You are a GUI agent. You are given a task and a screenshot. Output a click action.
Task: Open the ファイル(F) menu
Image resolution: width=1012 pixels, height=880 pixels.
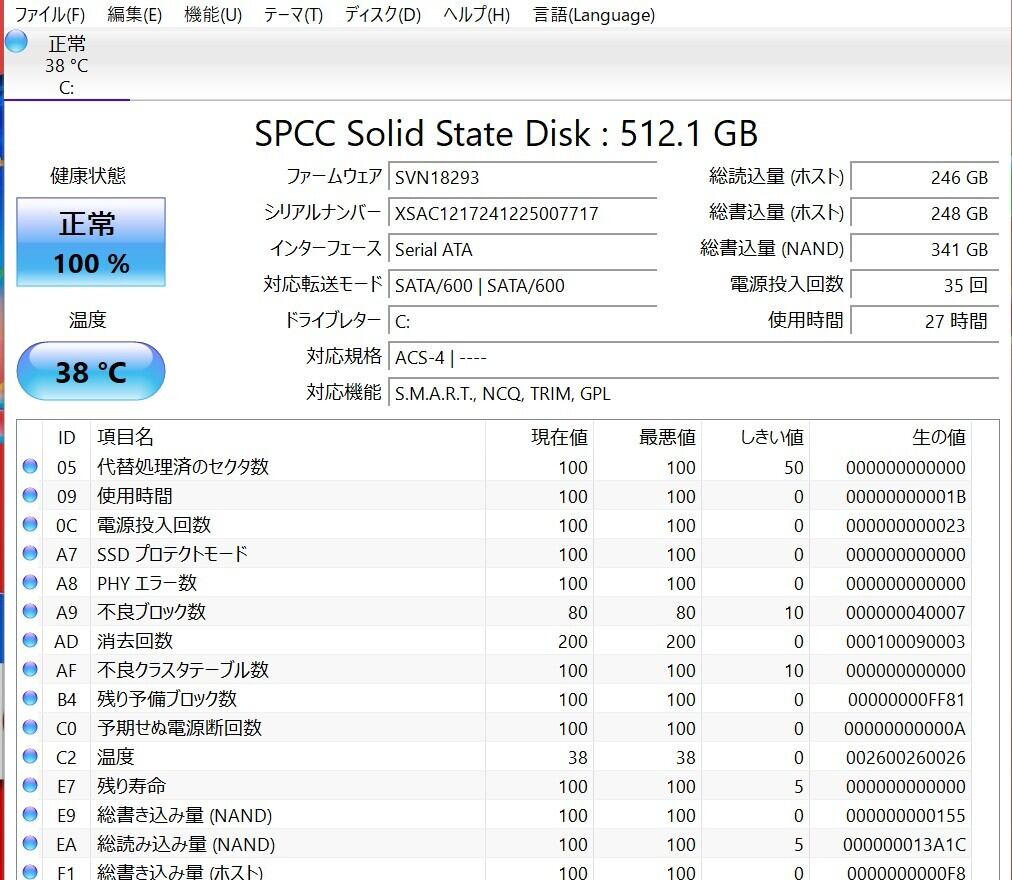(50, 15)
